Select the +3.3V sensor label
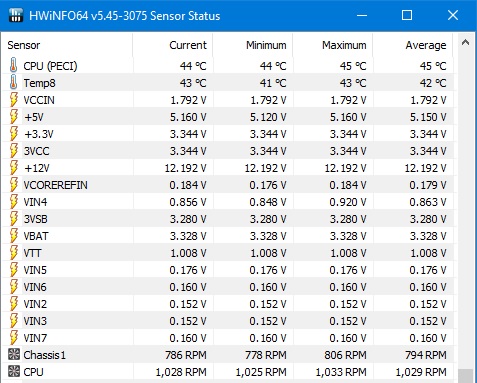Screen dimensions: 477x383 coord(39,134)
